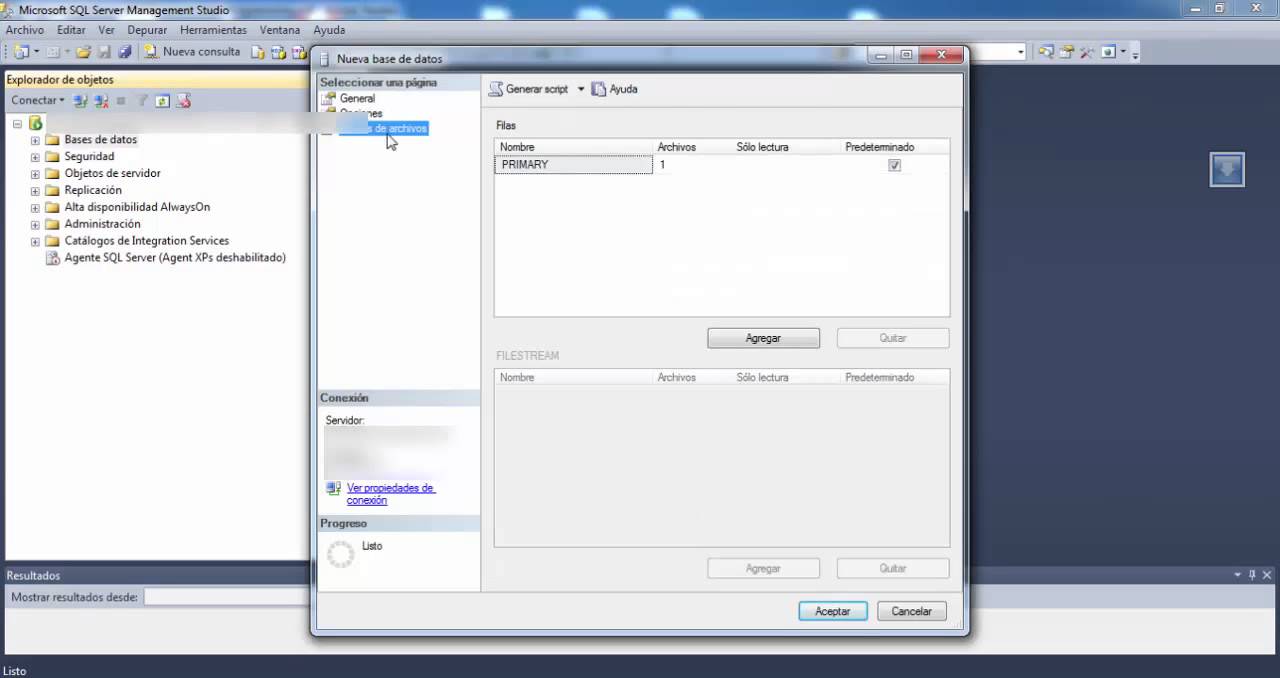Image resolution: width=1280 pixels, height=678 pixels.
Task: Open the Resultados panel position dropdown
Action: [1238, 575]
